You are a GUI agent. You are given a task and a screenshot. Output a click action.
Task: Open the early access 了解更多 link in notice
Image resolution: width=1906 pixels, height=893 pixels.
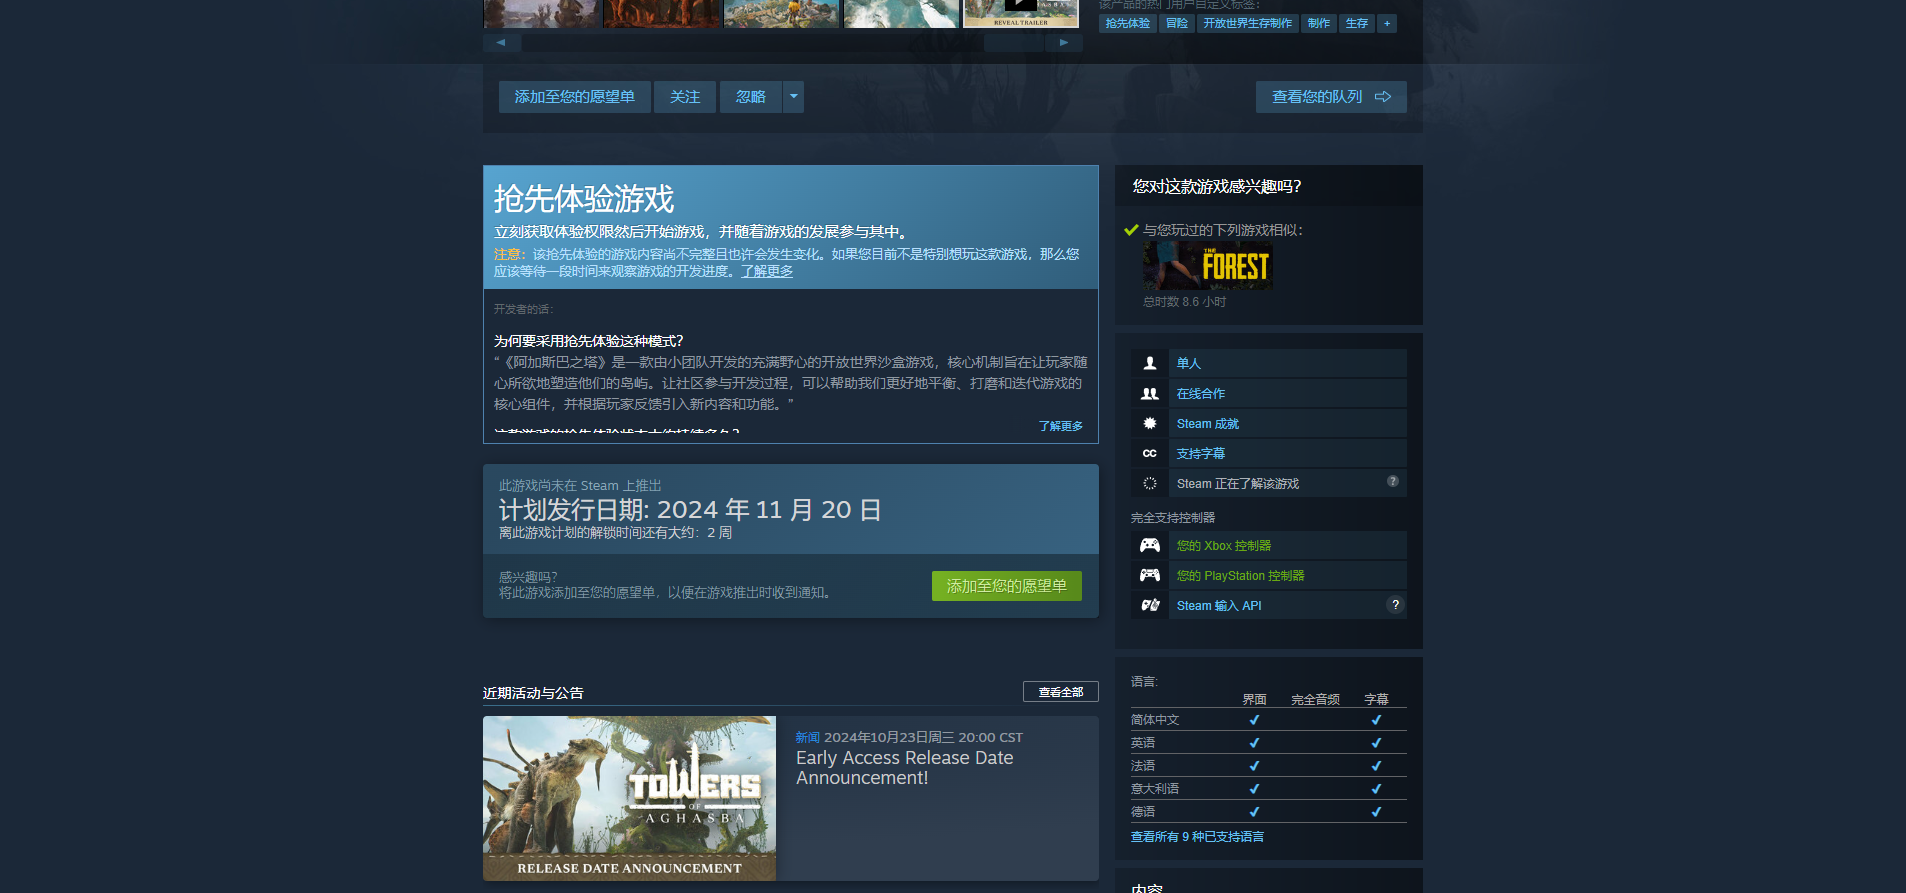coord(767,271)
